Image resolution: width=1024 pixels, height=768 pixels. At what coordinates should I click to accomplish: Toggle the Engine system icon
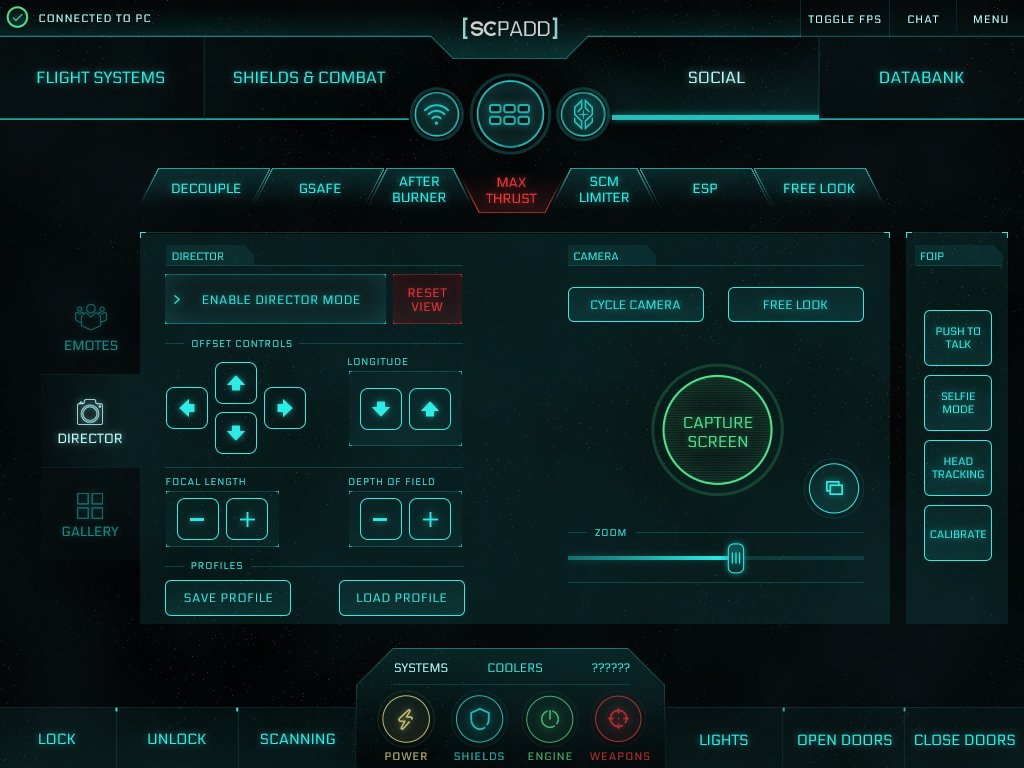(x=550, y=719)
